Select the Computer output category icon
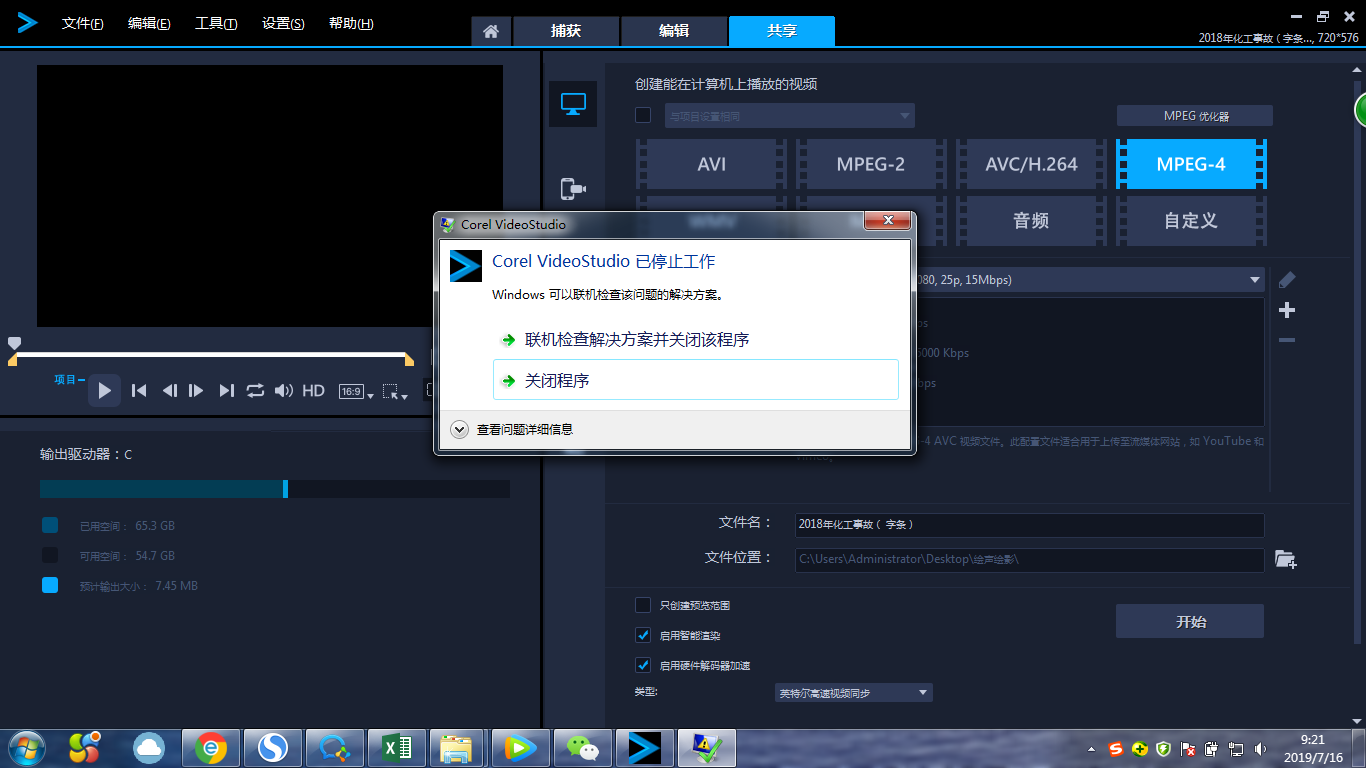The height and width of the screenshot is (768, 1366). [573, 104]
